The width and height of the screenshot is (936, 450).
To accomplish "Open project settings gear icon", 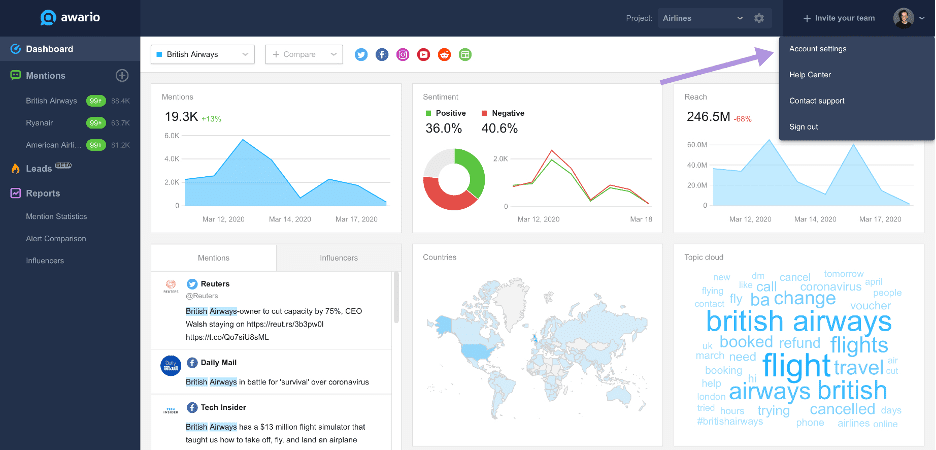I will coord(759,19).
